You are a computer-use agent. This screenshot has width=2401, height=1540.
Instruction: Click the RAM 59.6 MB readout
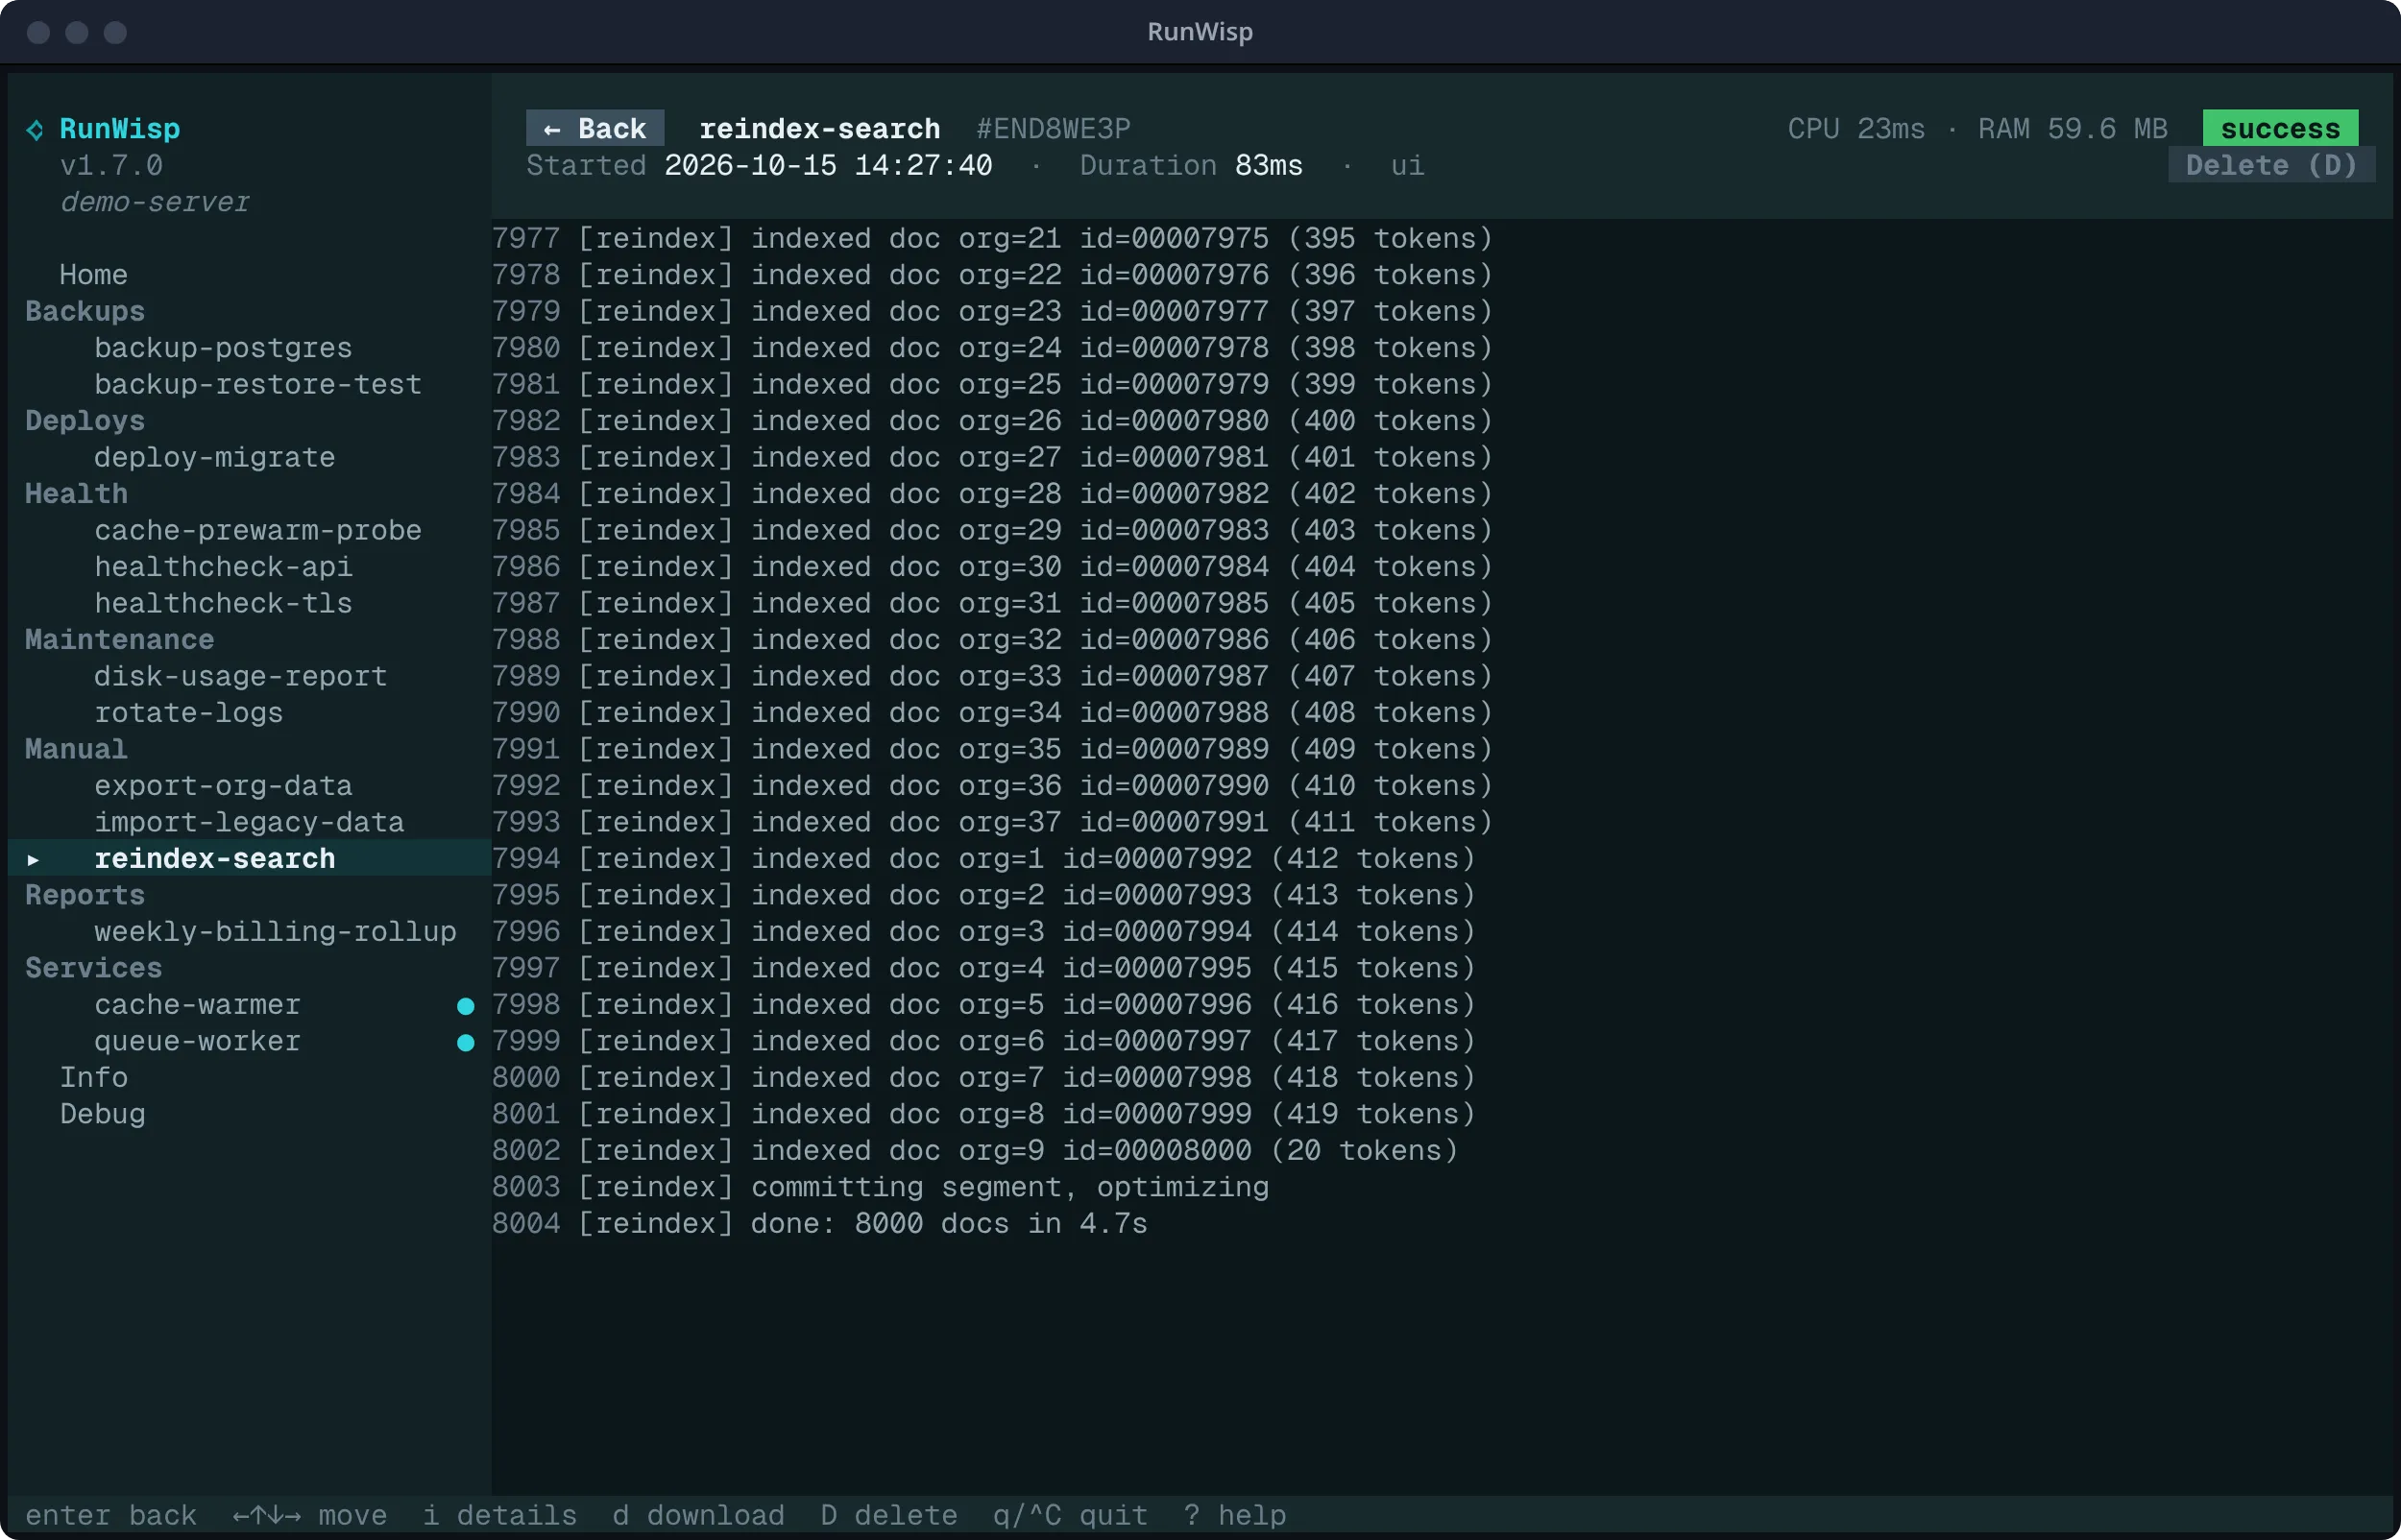coord(2072,129)
